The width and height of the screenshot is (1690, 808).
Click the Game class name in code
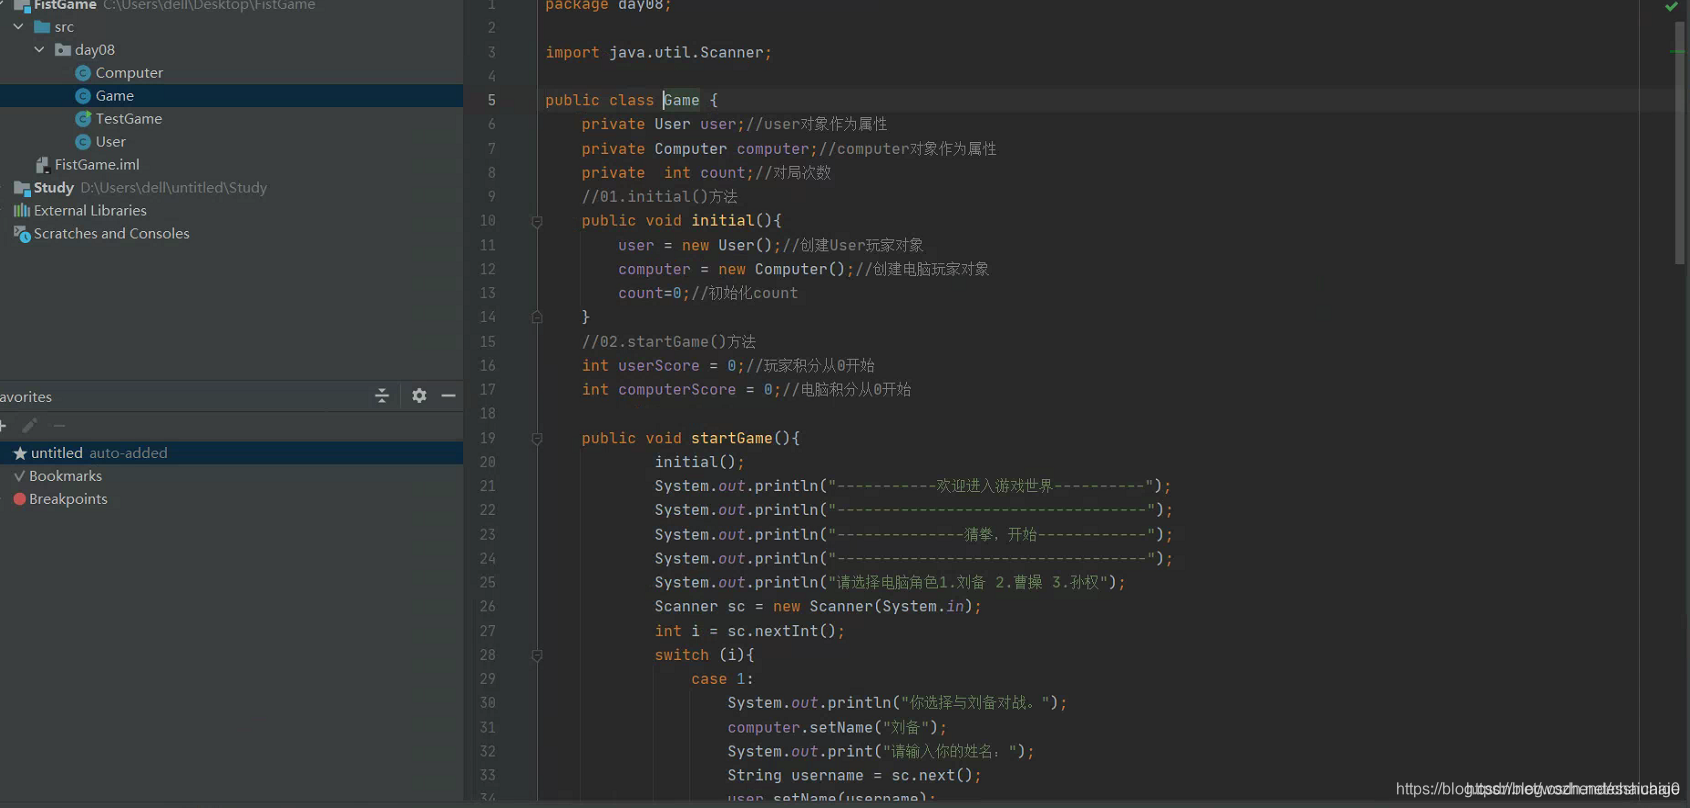[x=681, y=100]
